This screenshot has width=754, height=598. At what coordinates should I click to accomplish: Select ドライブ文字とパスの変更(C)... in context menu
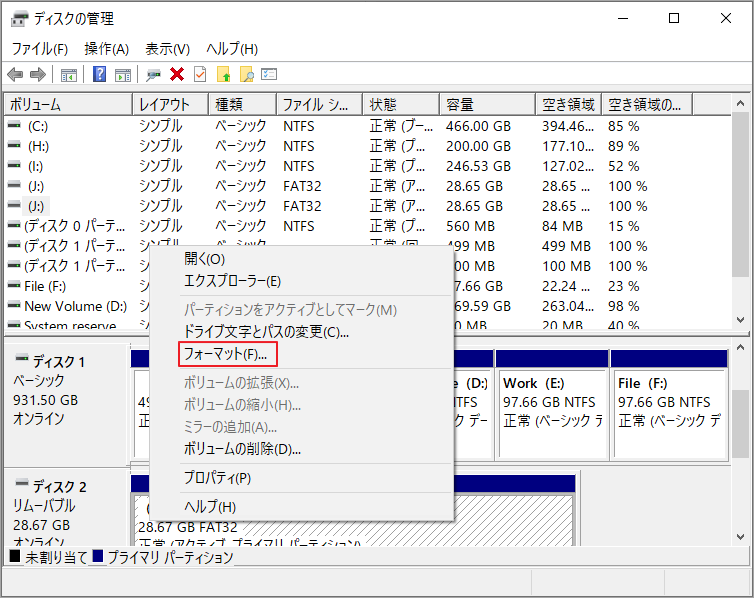tap(302, 332)
